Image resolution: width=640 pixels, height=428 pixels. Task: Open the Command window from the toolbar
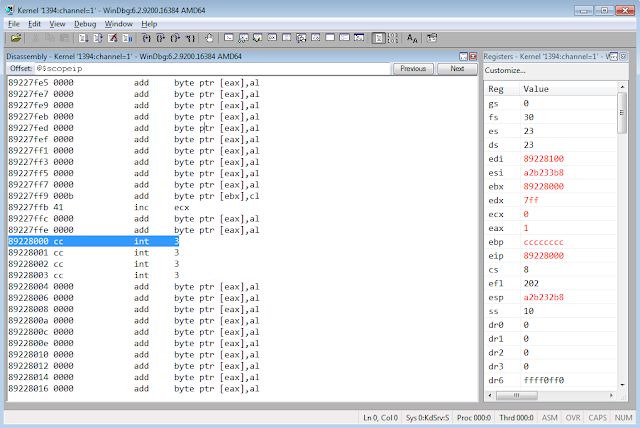[229, 37]
